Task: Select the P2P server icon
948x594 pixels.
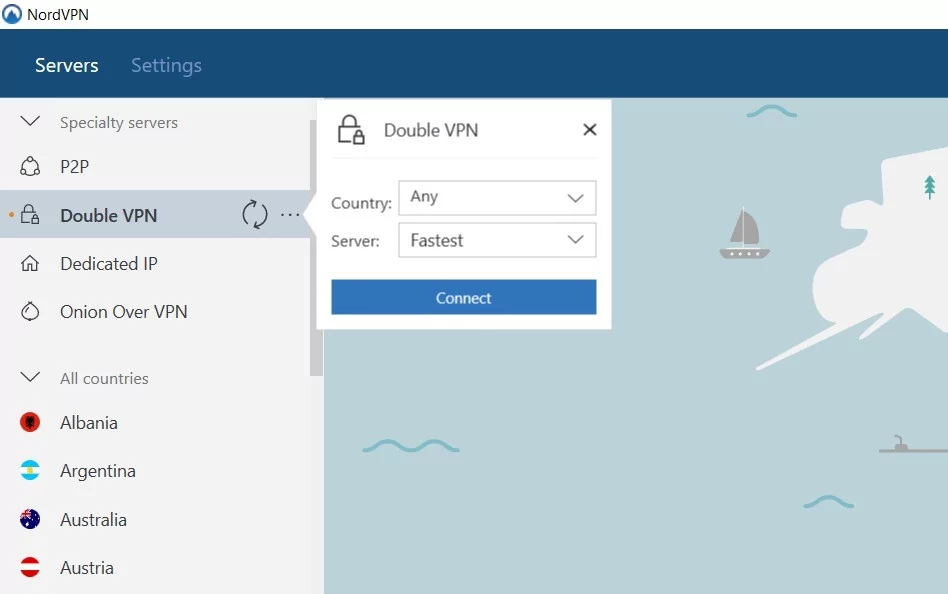Action: [x=30, y=166]
